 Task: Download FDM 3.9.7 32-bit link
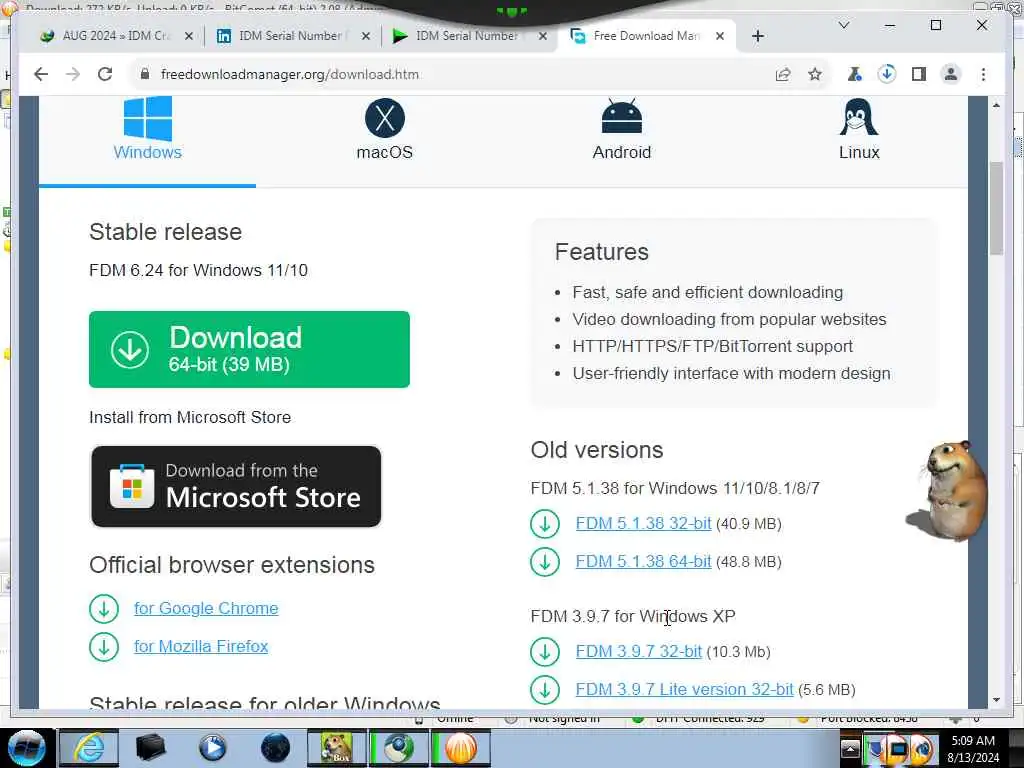[x=639, y=652]
